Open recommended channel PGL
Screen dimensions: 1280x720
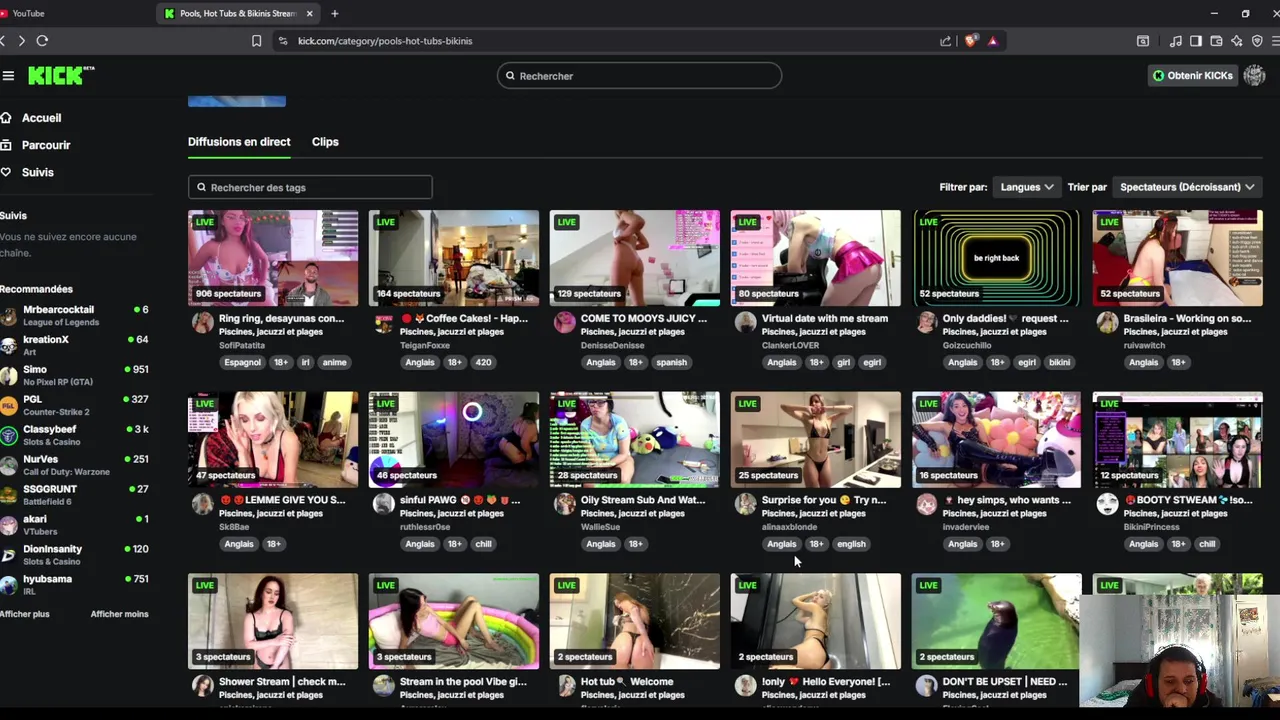coord(74,405)
